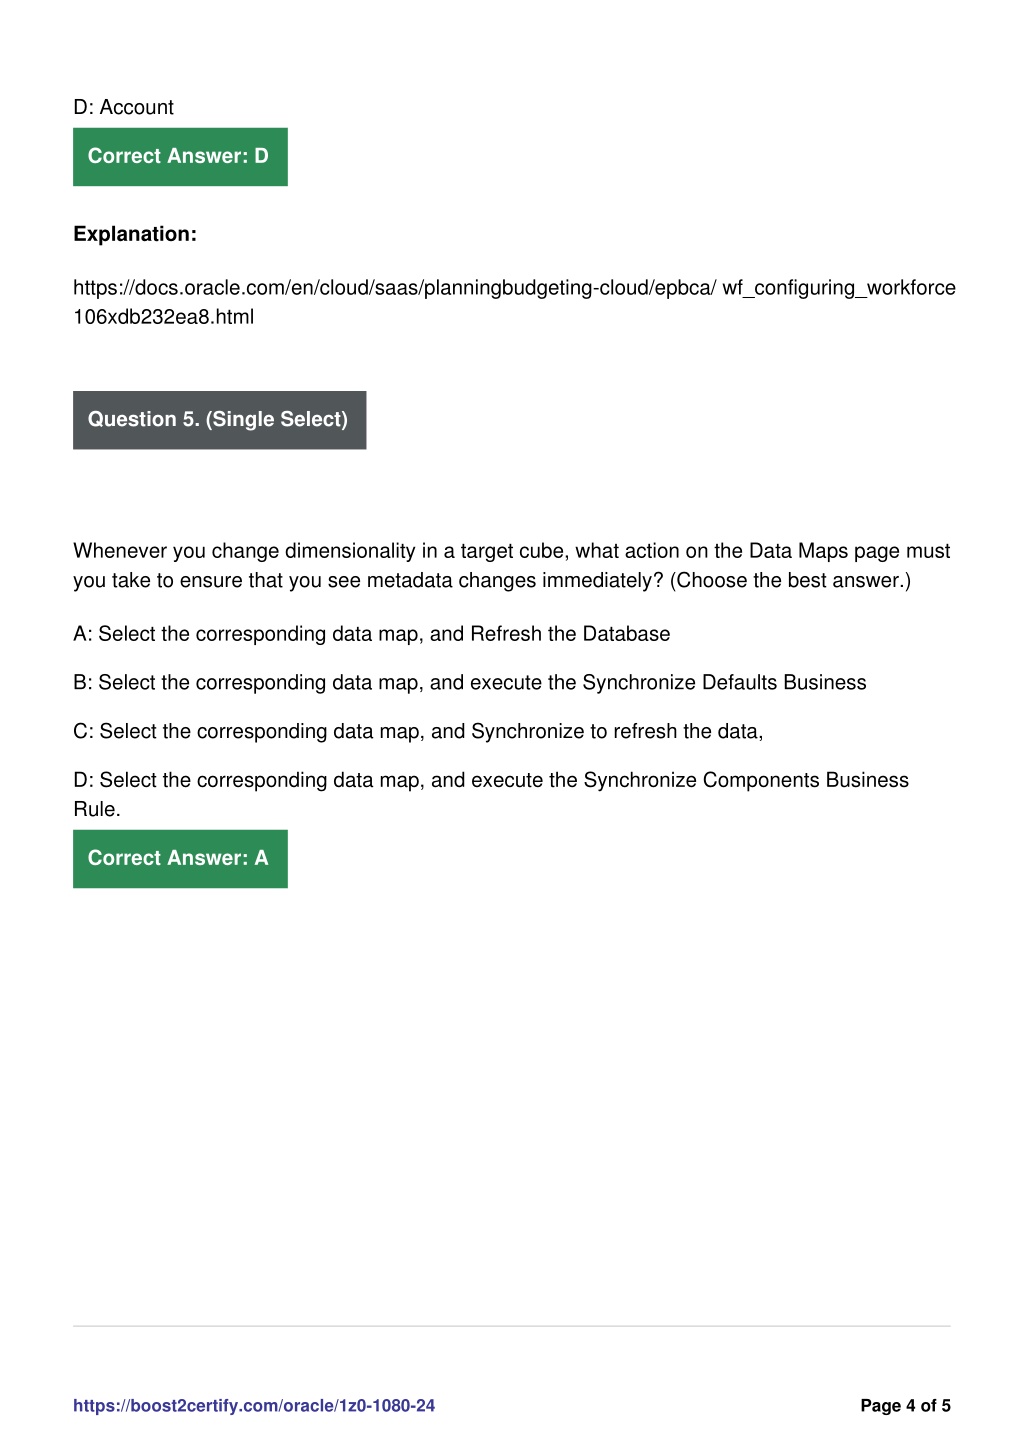Open the boost2certify.com footer link
The height and width of the screenshot is (1448, 1024).
254,1405
